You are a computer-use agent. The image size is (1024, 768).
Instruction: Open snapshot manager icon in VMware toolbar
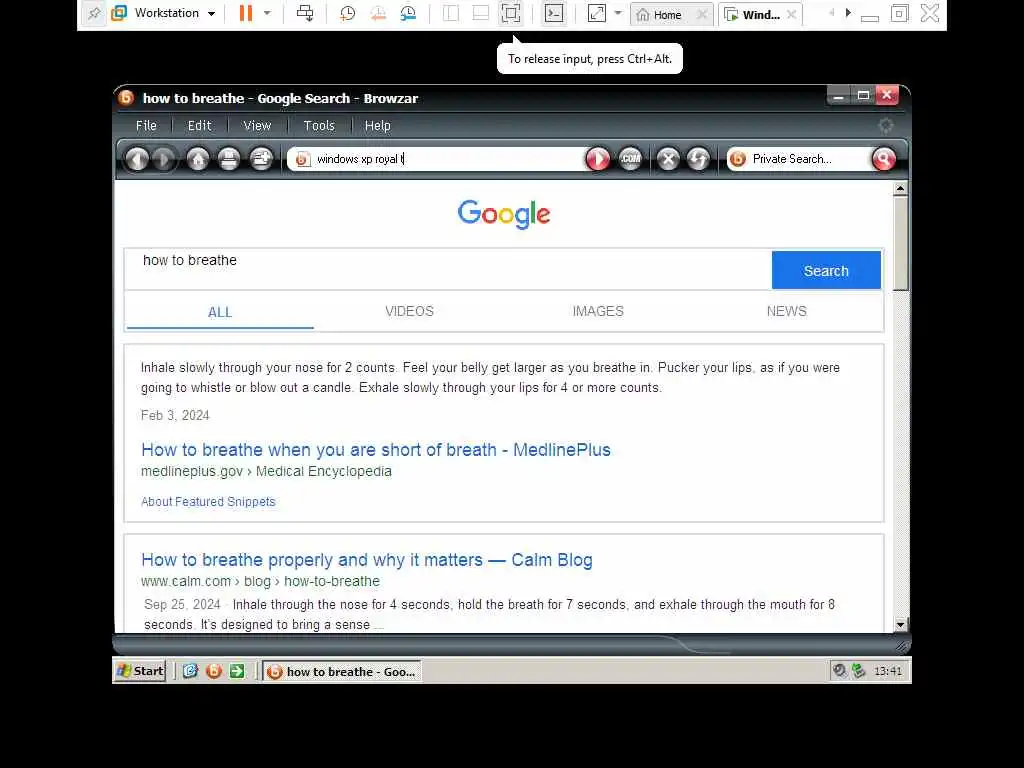pos(408,13)
